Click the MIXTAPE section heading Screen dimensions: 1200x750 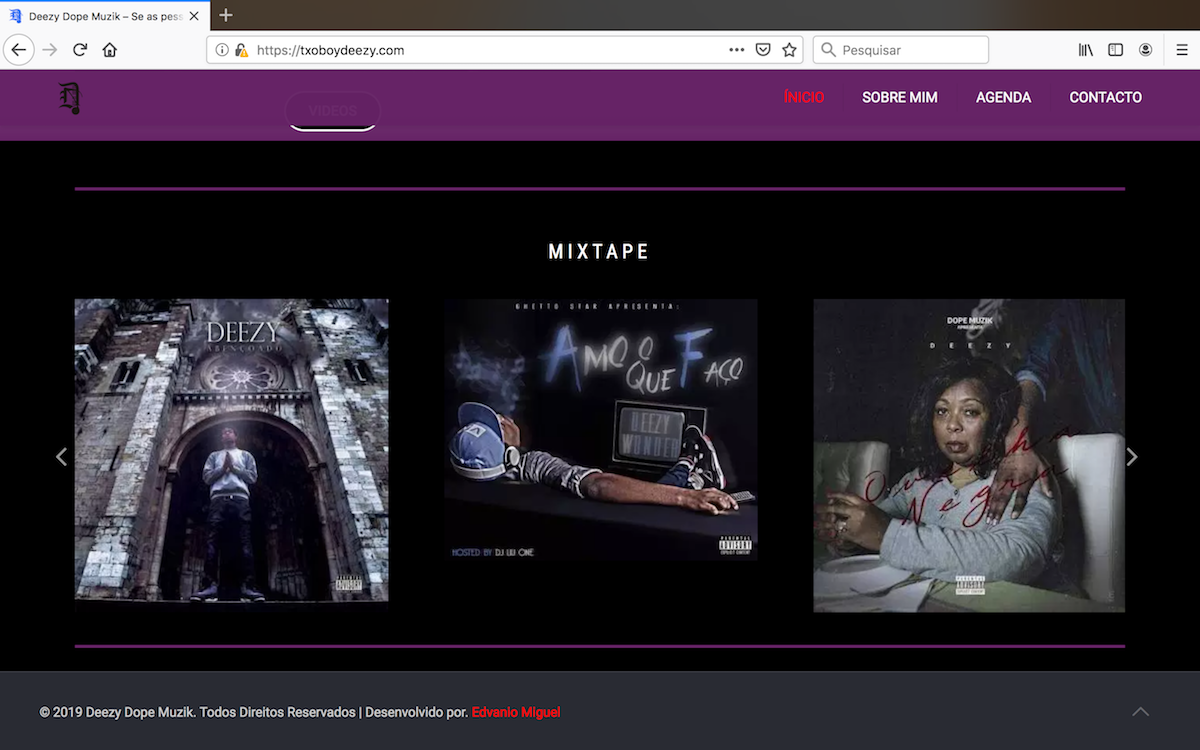pos(599,252)
